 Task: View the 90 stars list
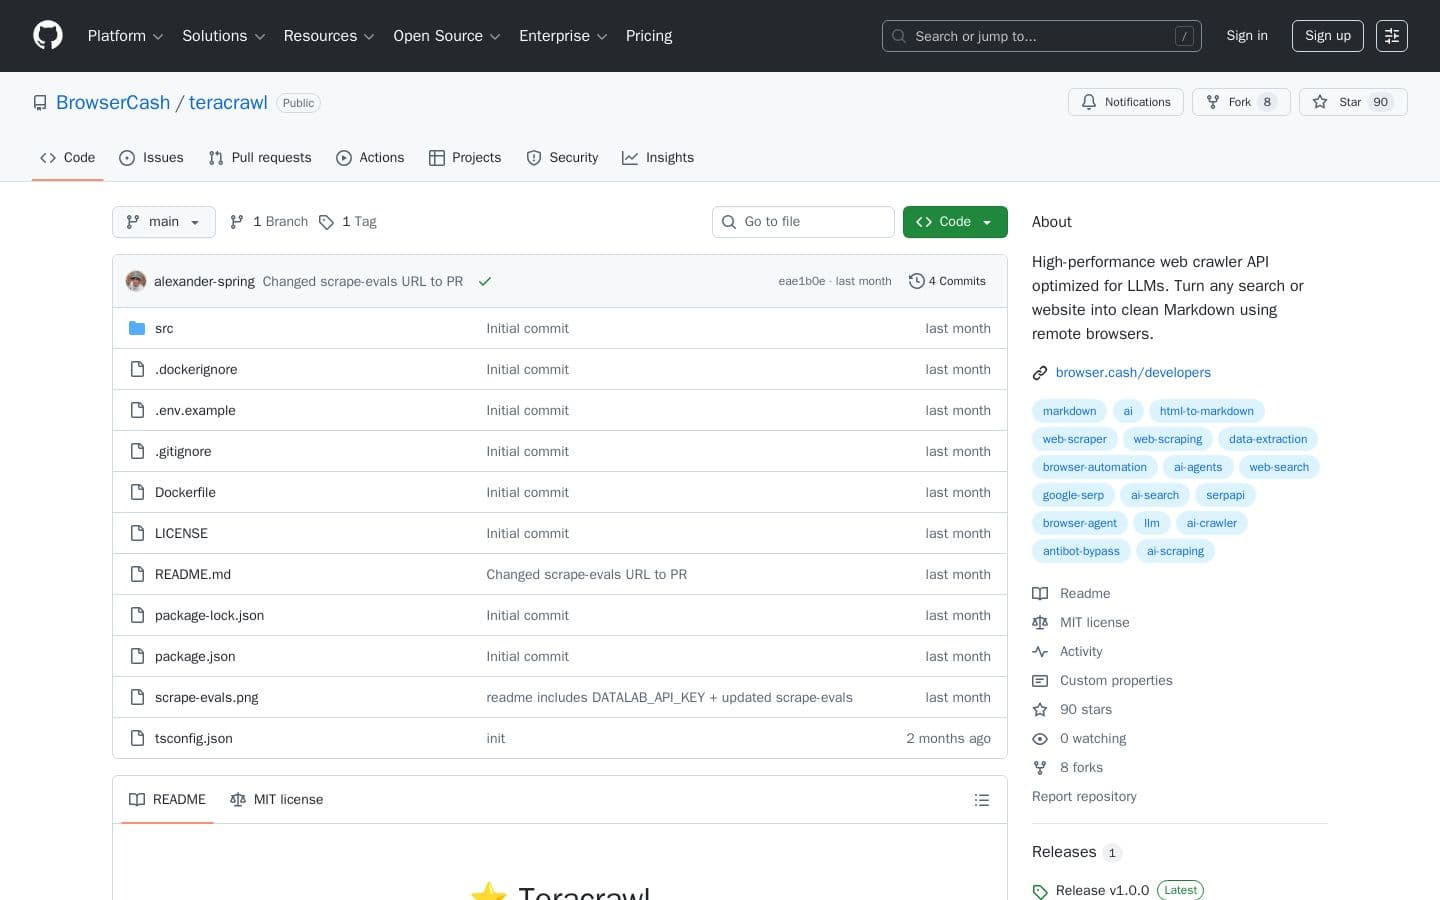[x=1072, y=709]
